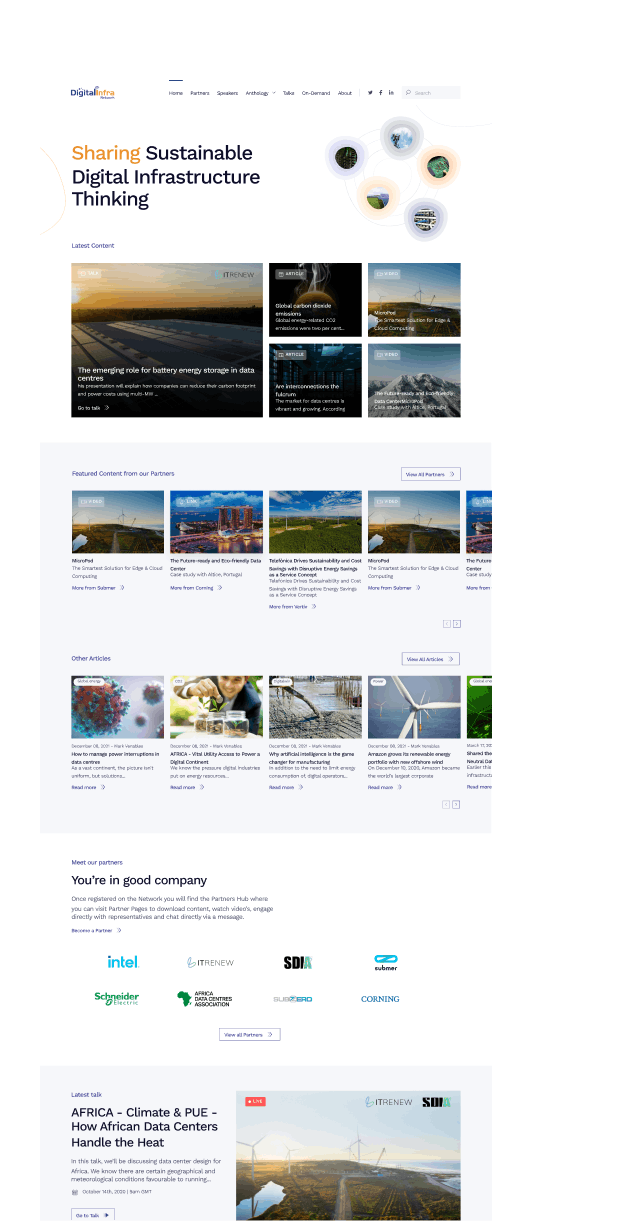Click the View All Articles button
The image size is (624, 1221).
[430, 659]
